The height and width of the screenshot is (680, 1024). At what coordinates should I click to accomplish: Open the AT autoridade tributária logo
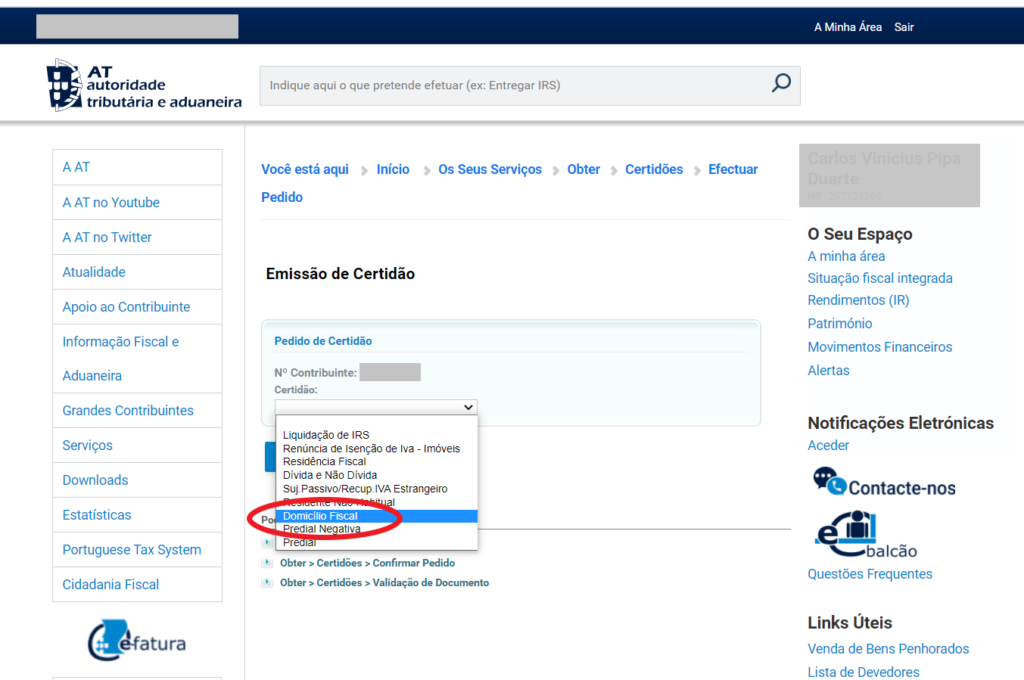click(144, 85)
